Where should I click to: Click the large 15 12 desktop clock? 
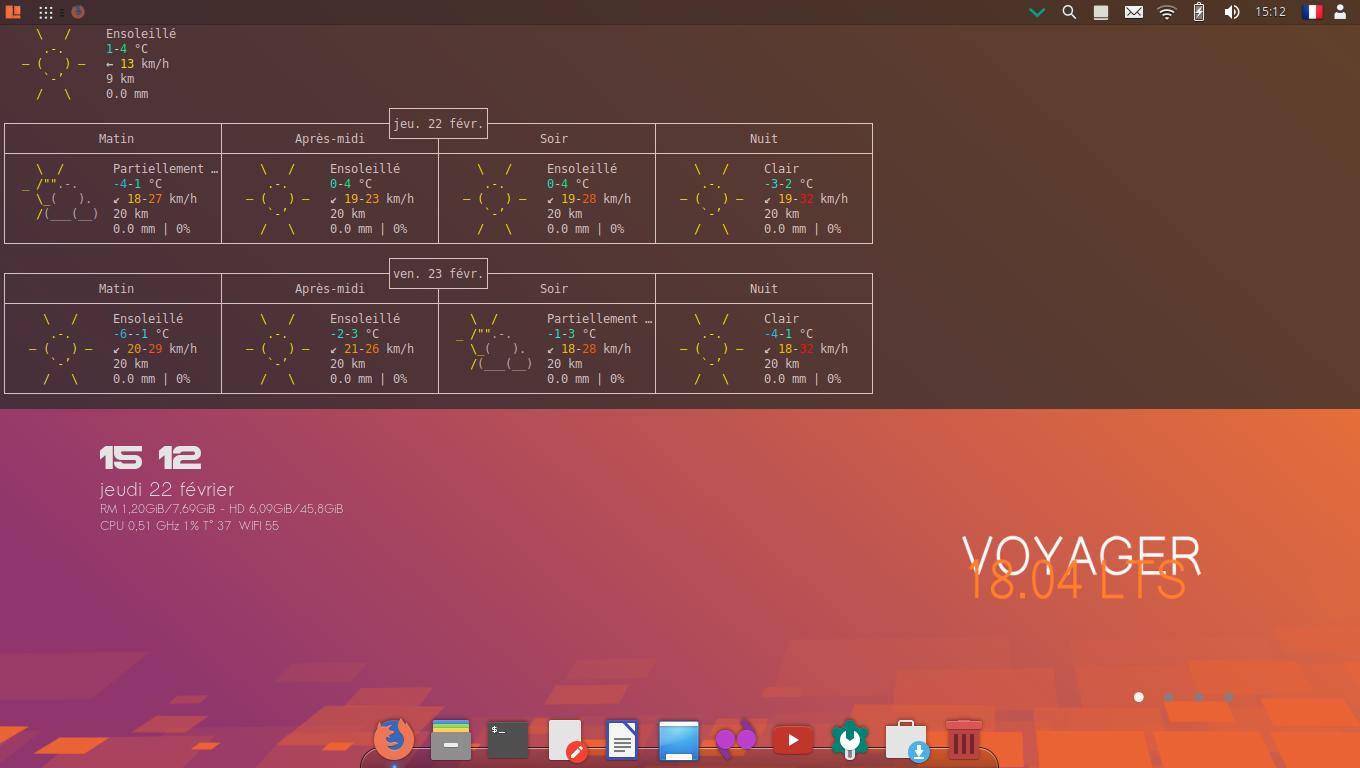(x=150, y=458)
